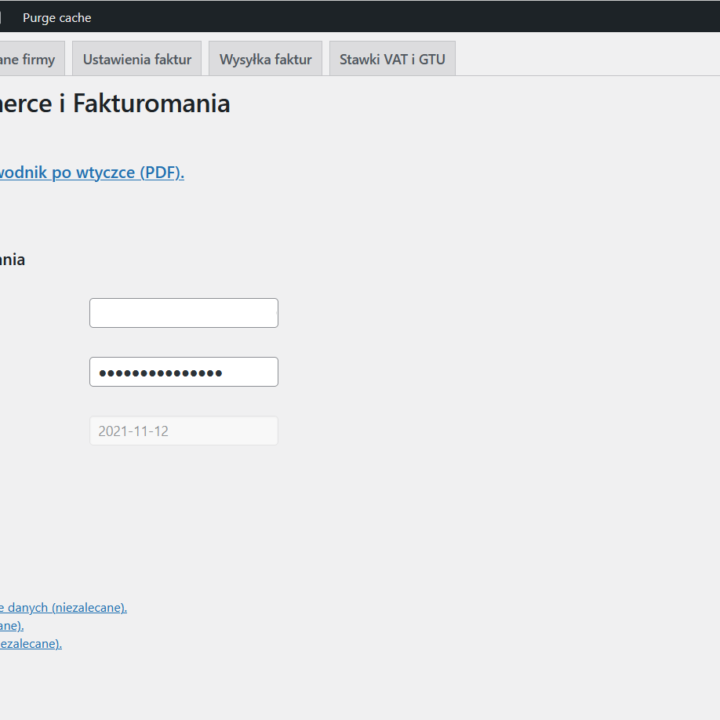Focus the empty text input field
The height and width of the screenshot is (720, 720).
(183, 313)
